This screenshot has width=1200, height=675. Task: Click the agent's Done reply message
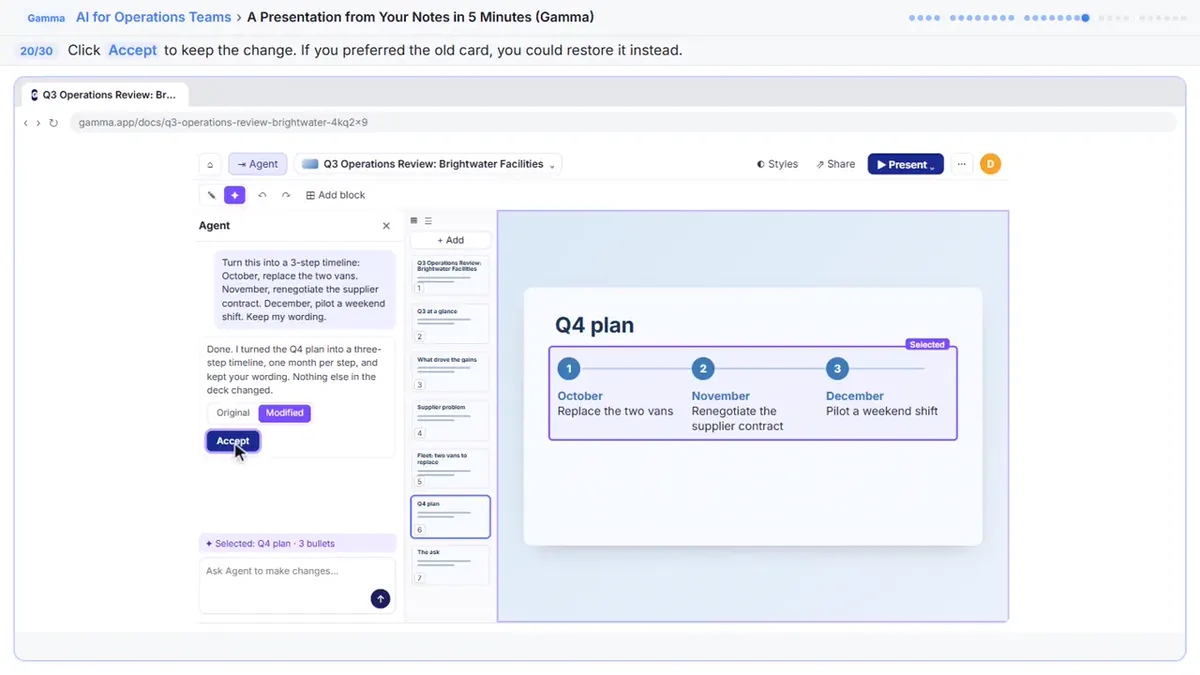pos(296,370)
